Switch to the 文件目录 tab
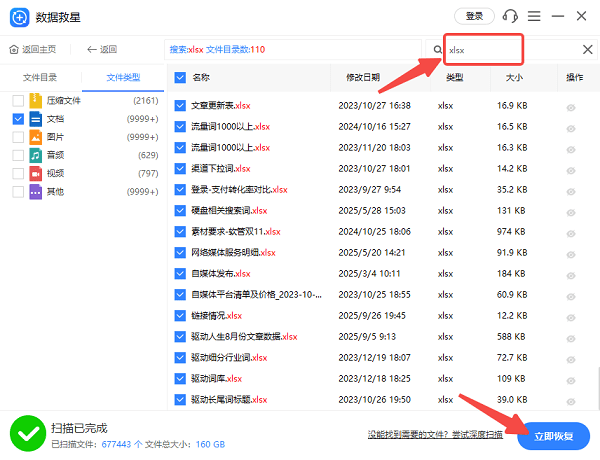 click(40, 77)
